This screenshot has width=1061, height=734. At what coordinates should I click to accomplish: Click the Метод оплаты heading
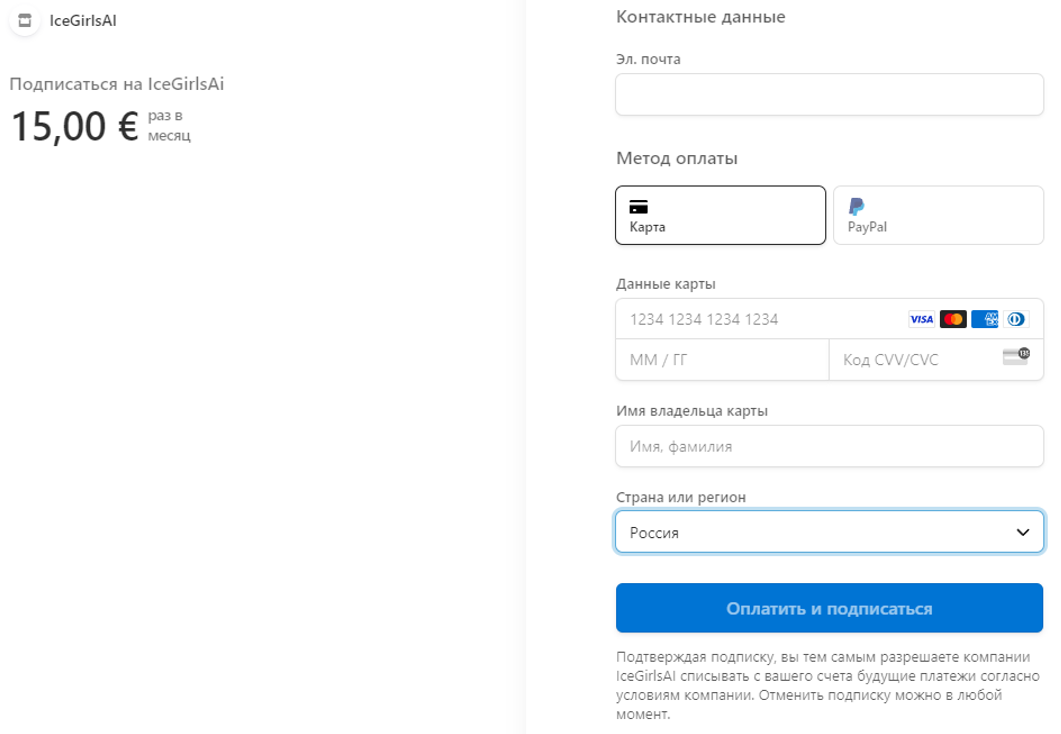(x=677, y=158)
